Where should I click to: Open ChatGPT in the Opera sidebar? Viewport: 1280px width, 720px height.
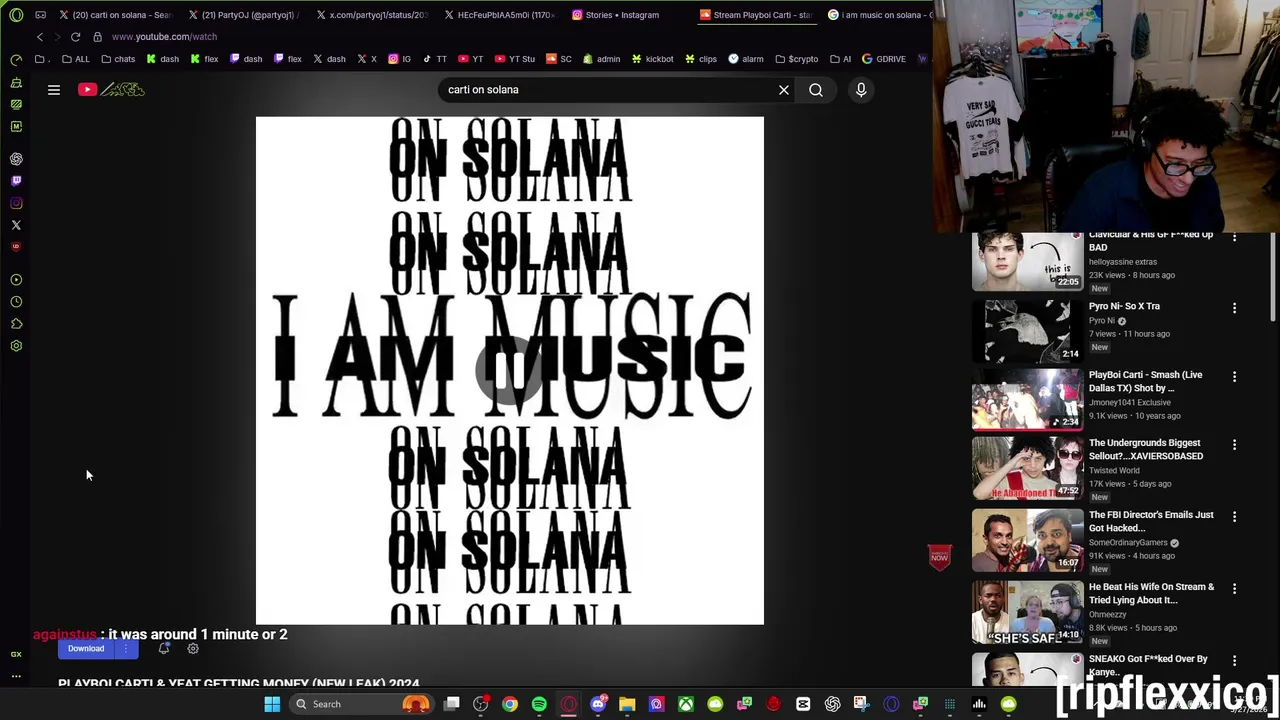(16, 159)
